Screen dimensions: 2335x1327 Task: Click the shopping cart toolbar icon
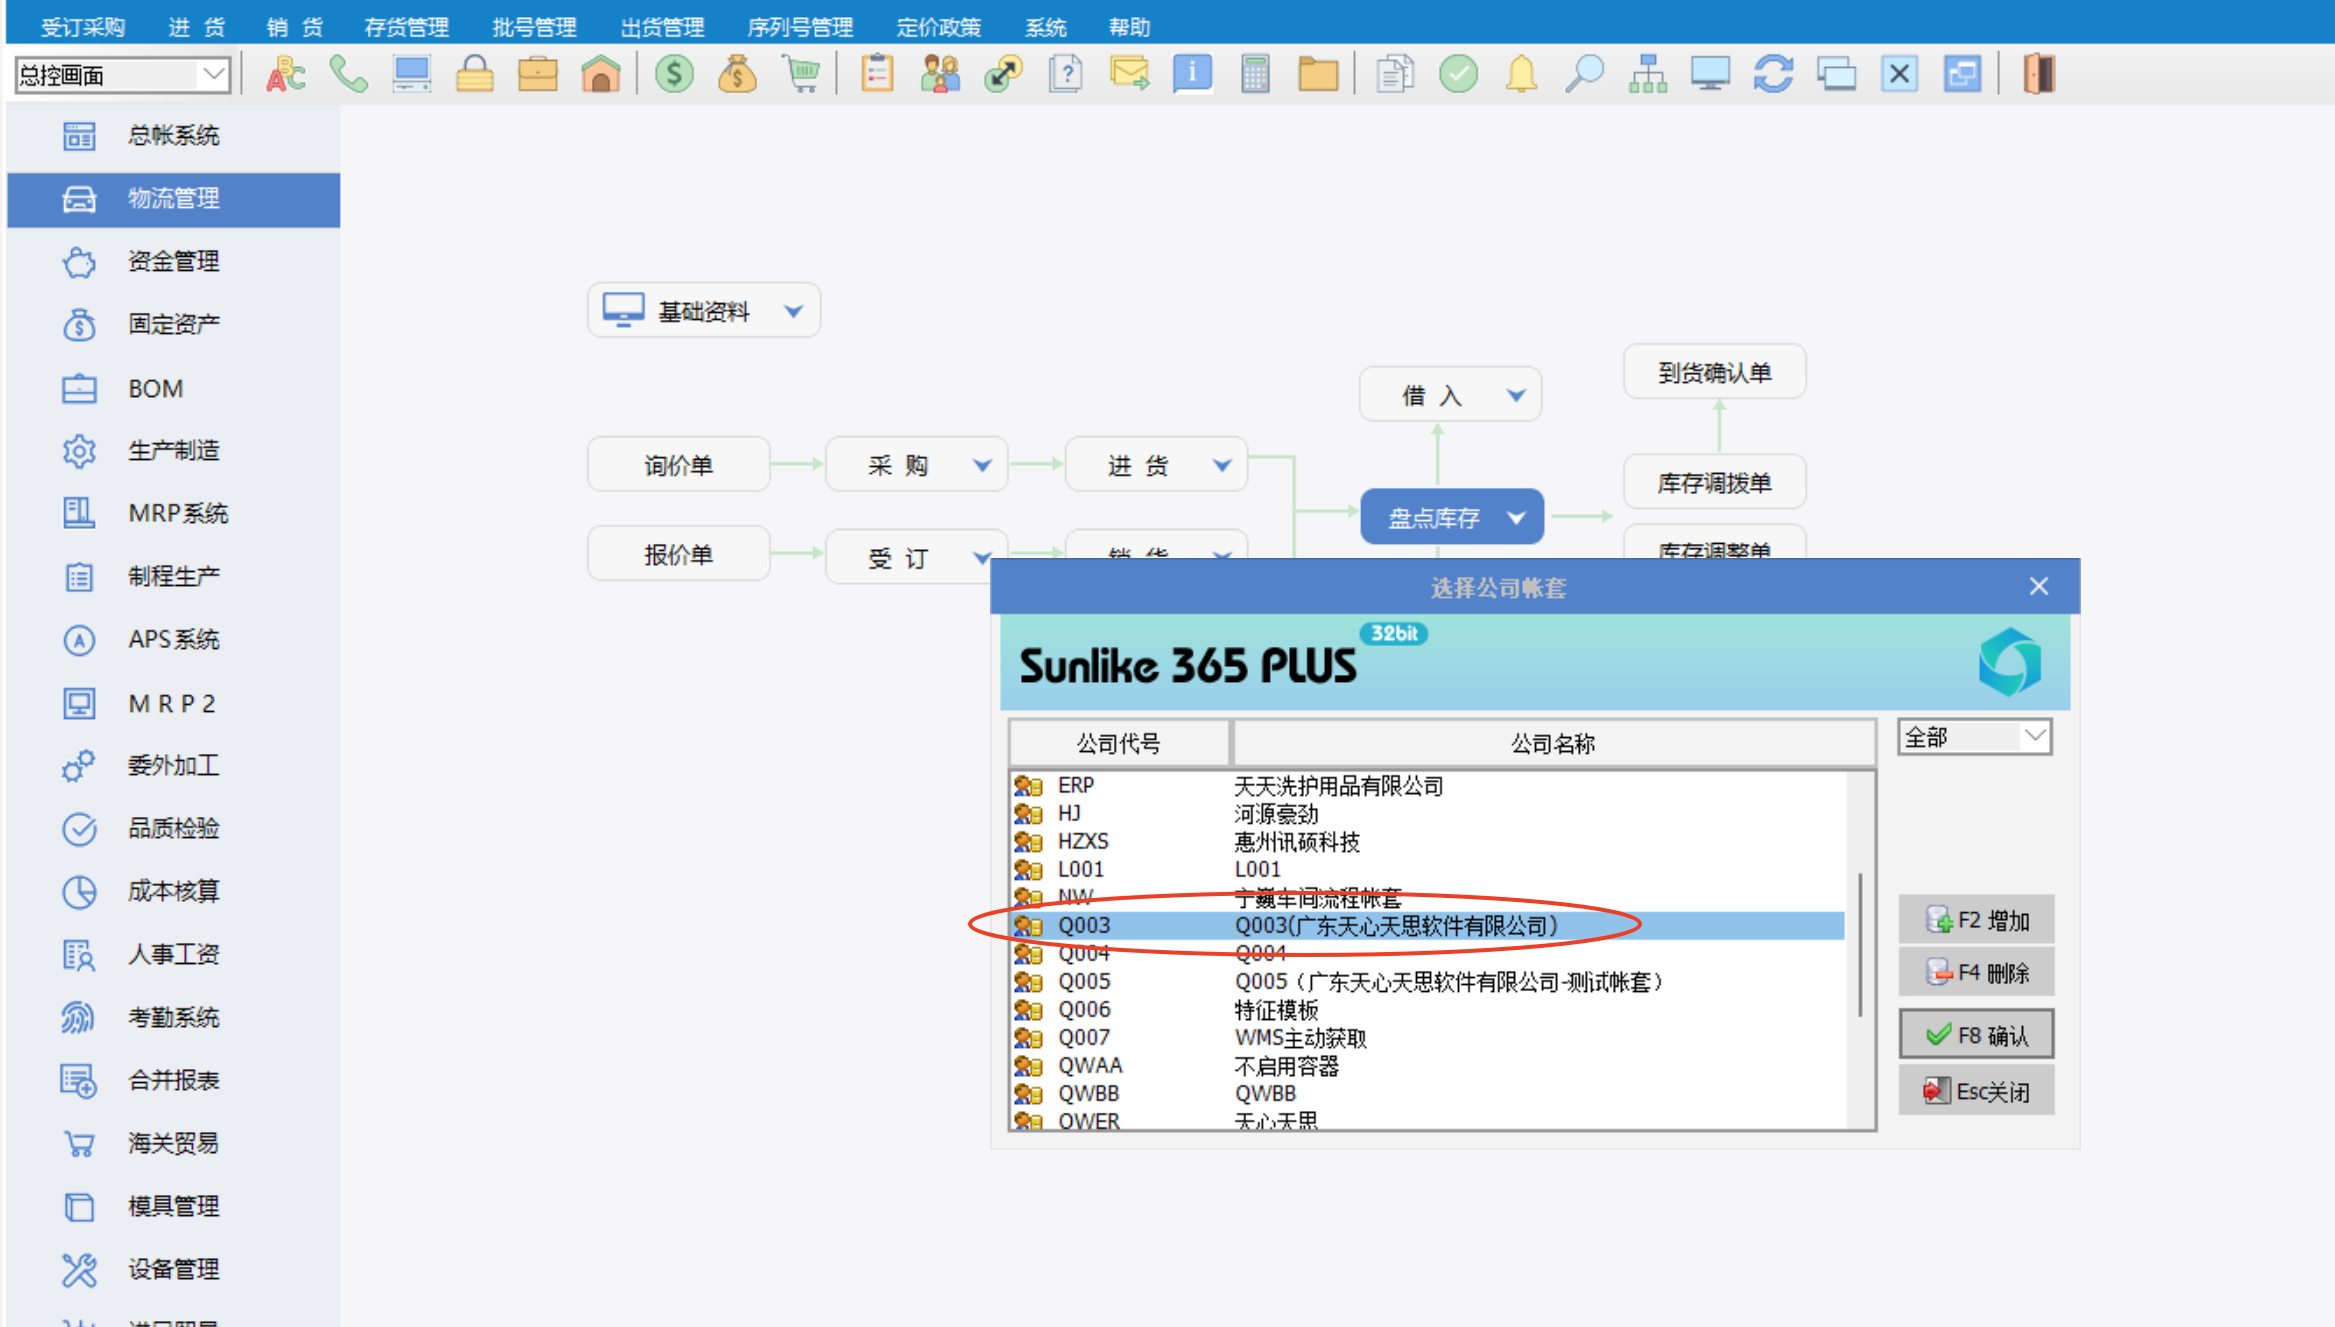coord(801,74)
